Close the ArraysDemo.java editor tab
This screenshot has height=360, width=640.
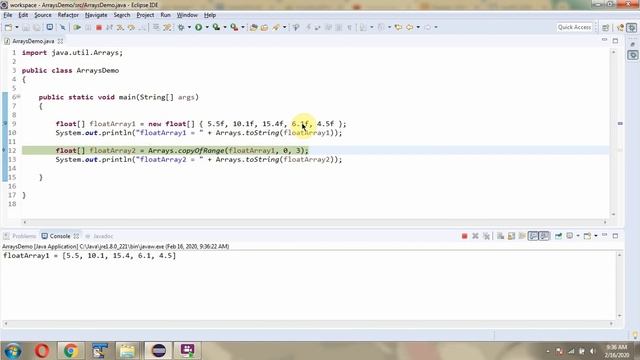pos(60,41)
